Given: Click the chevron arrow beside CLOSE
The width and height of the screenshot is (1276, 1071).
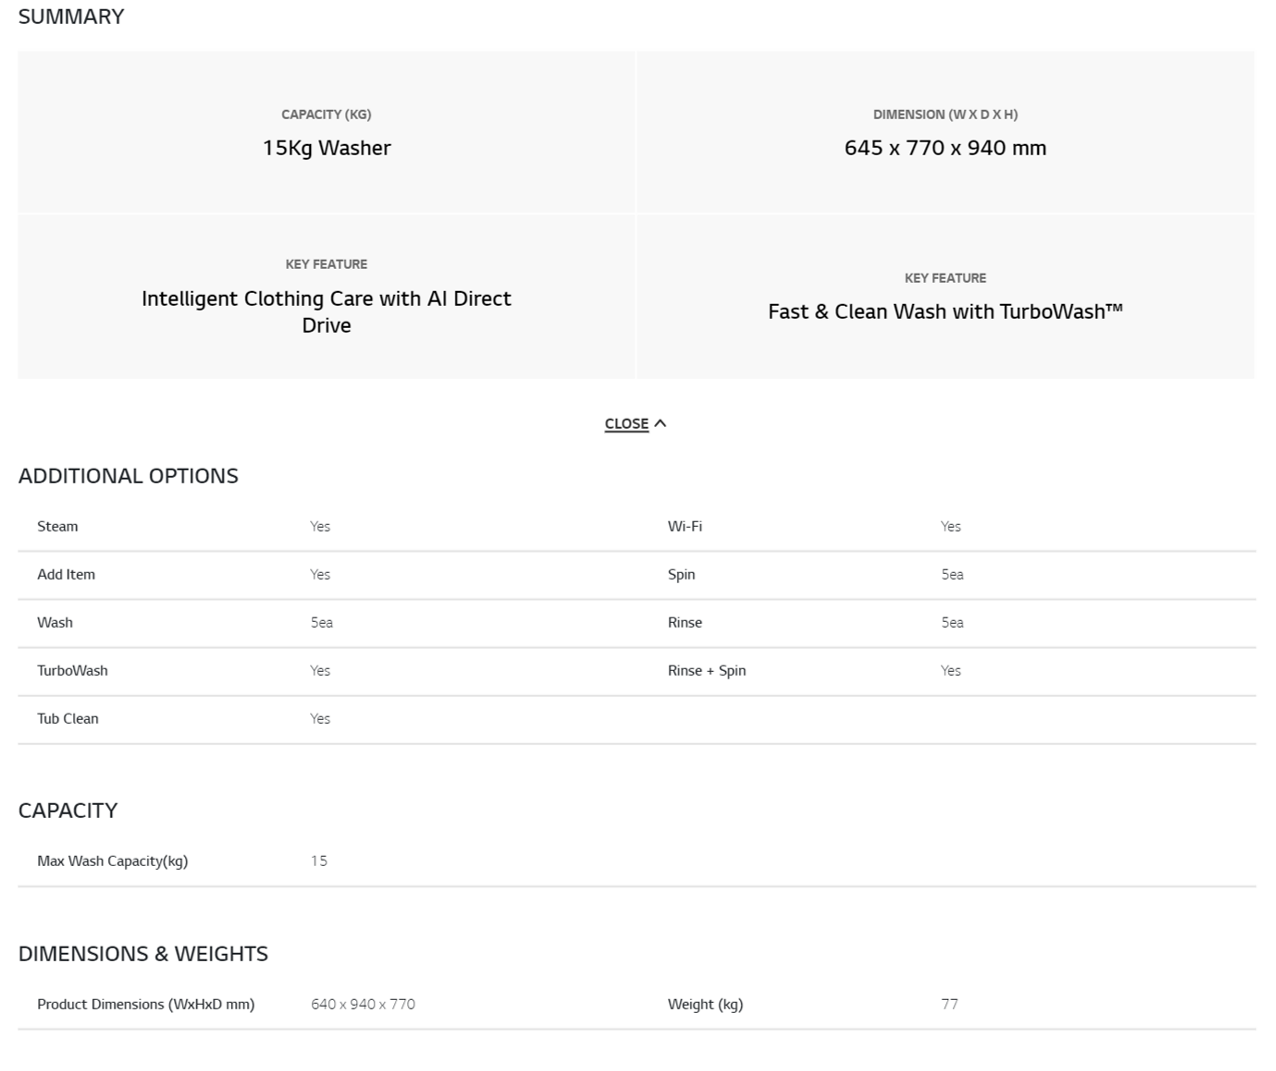Looking at the screenshot, I should click(x=660, y=424).
